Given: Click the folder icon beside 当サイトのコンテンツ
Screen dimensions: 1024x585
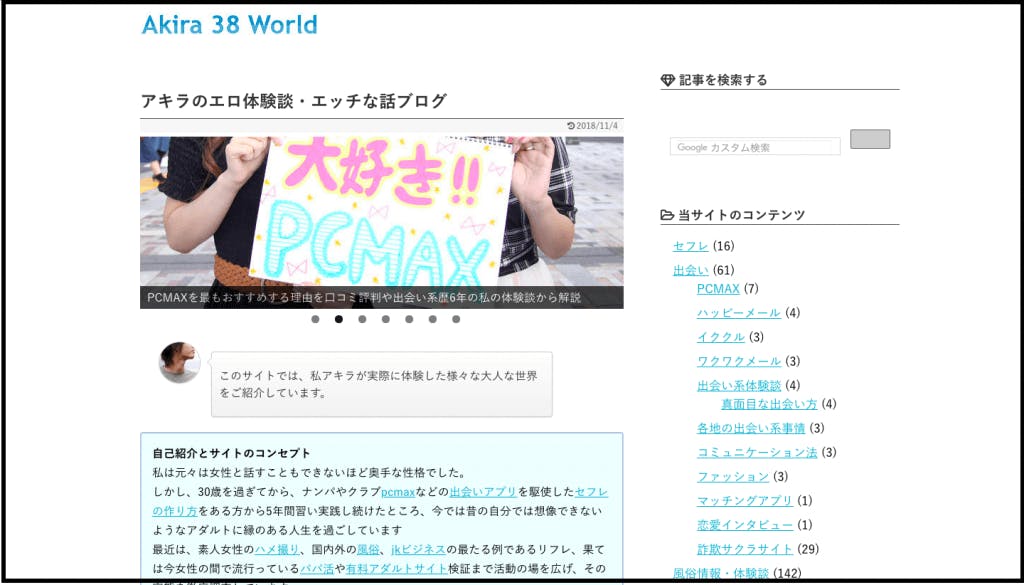Looking at the screenshot, I should 667,215.
